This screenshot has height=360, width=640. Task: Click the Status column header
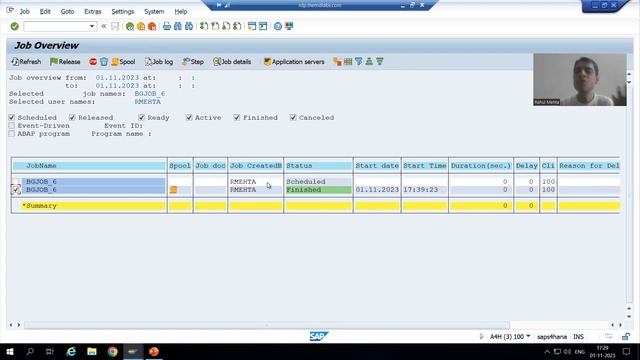[x=318, y=166]
